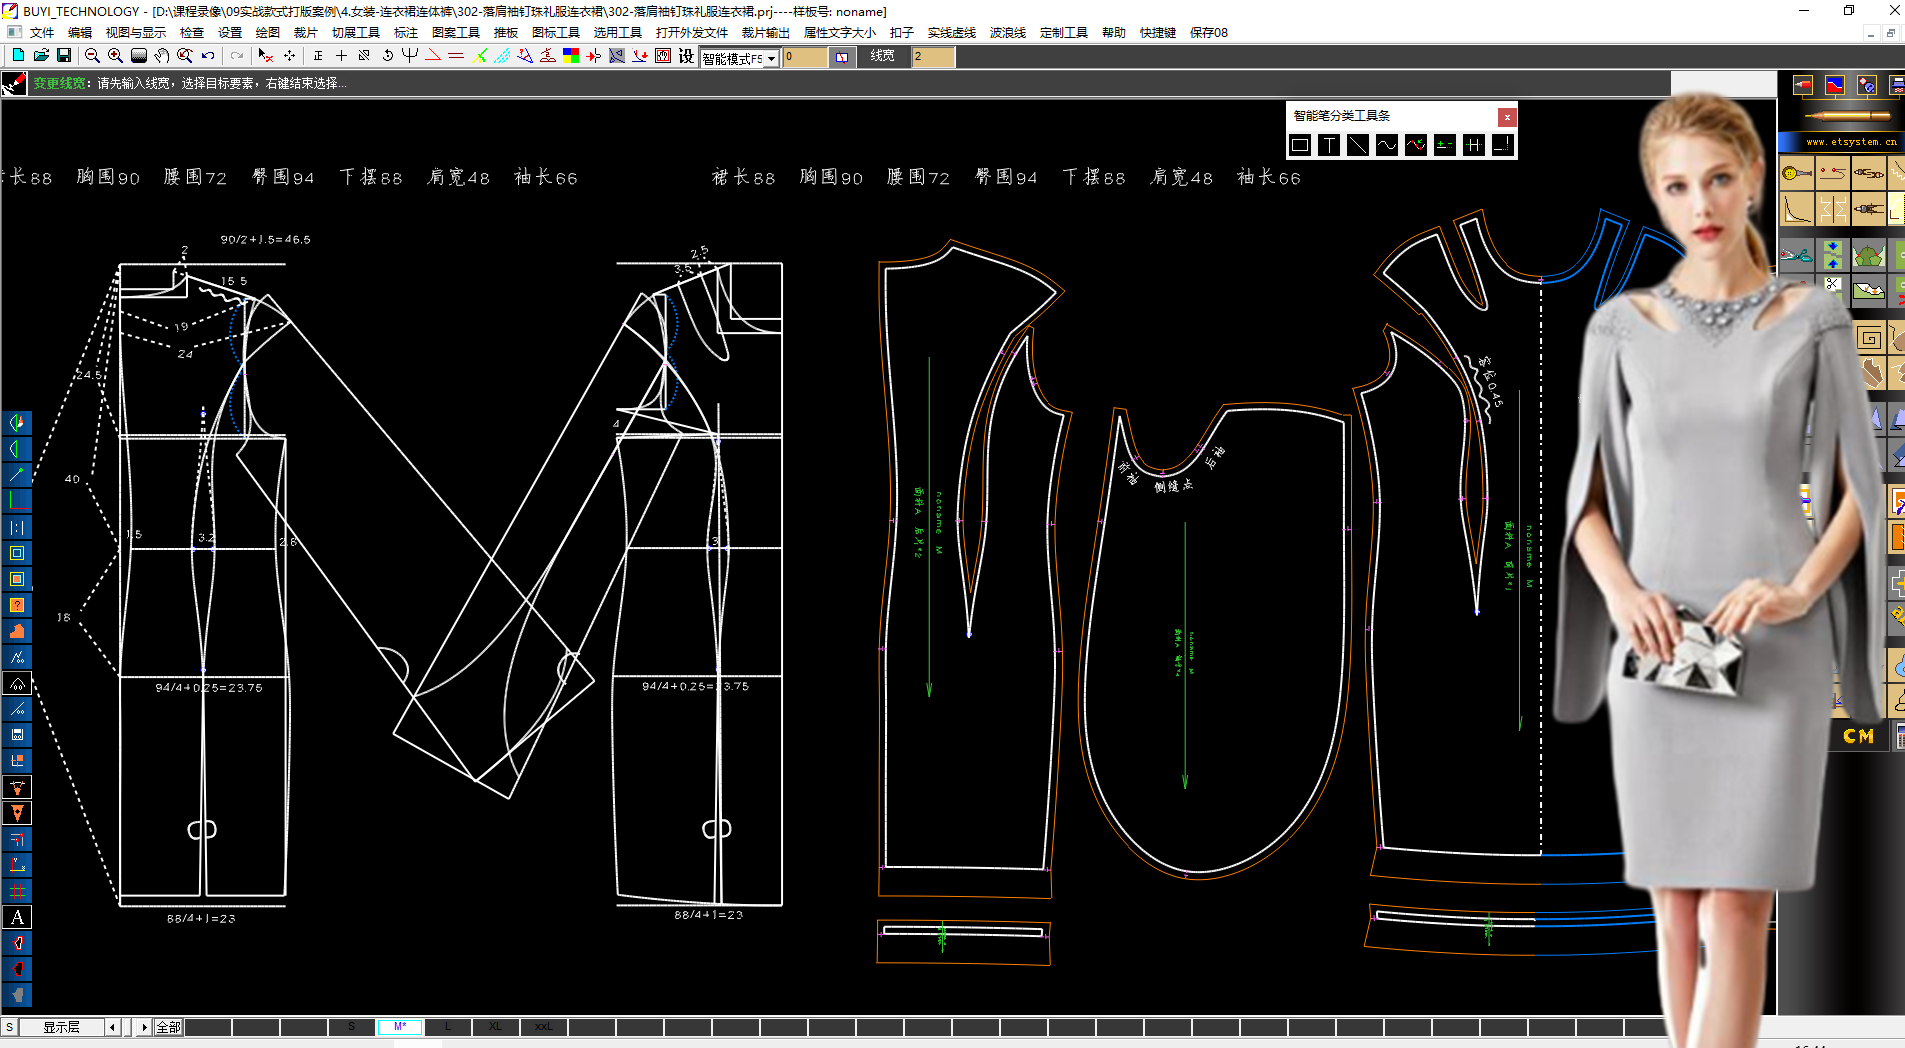Select rectangle tool in 智能笔分类工具条
Image resolution: width=1905 pixels, height=1048 pixels.
point(1300,145)
